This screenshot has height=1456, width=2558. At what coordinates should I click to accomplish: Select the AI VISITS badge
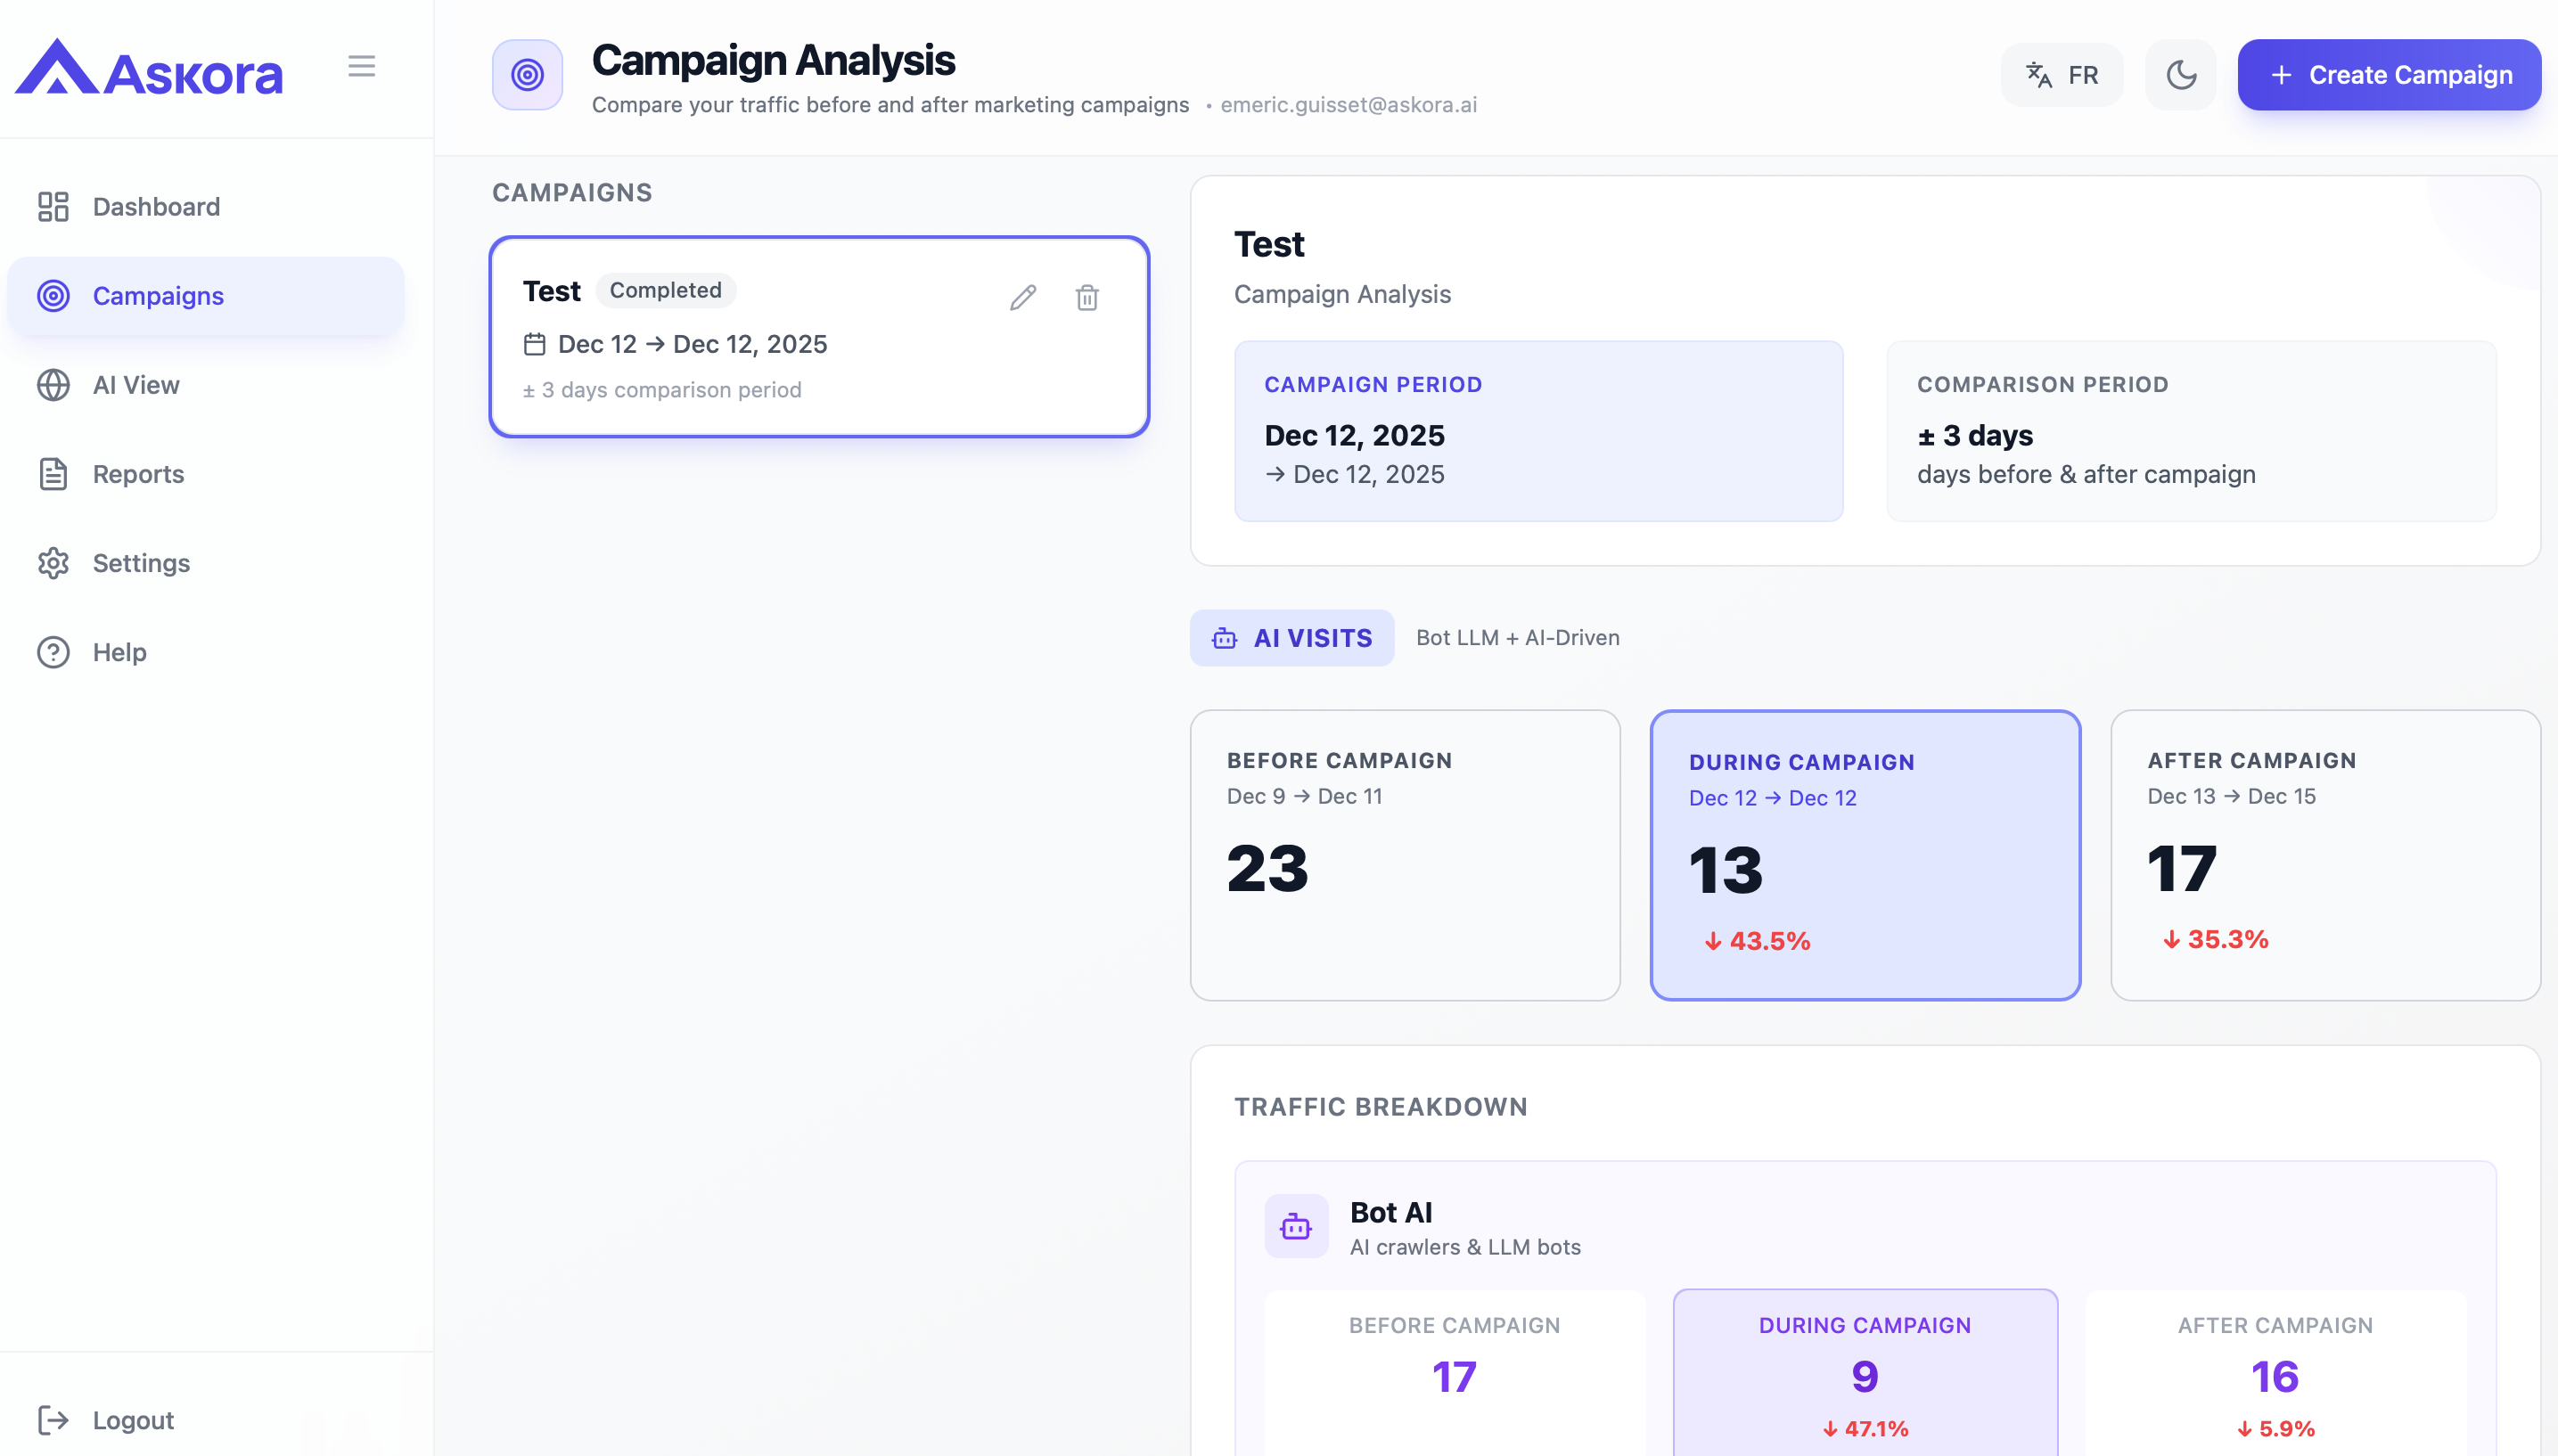tap(1291, 638)
